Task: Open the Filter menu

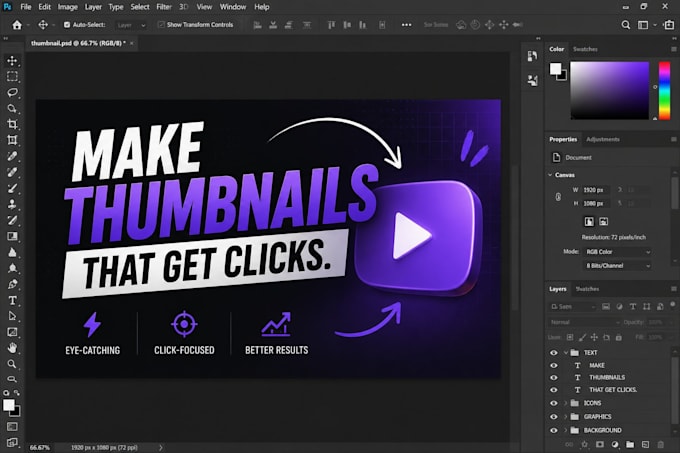Action: tap(164, 7)
